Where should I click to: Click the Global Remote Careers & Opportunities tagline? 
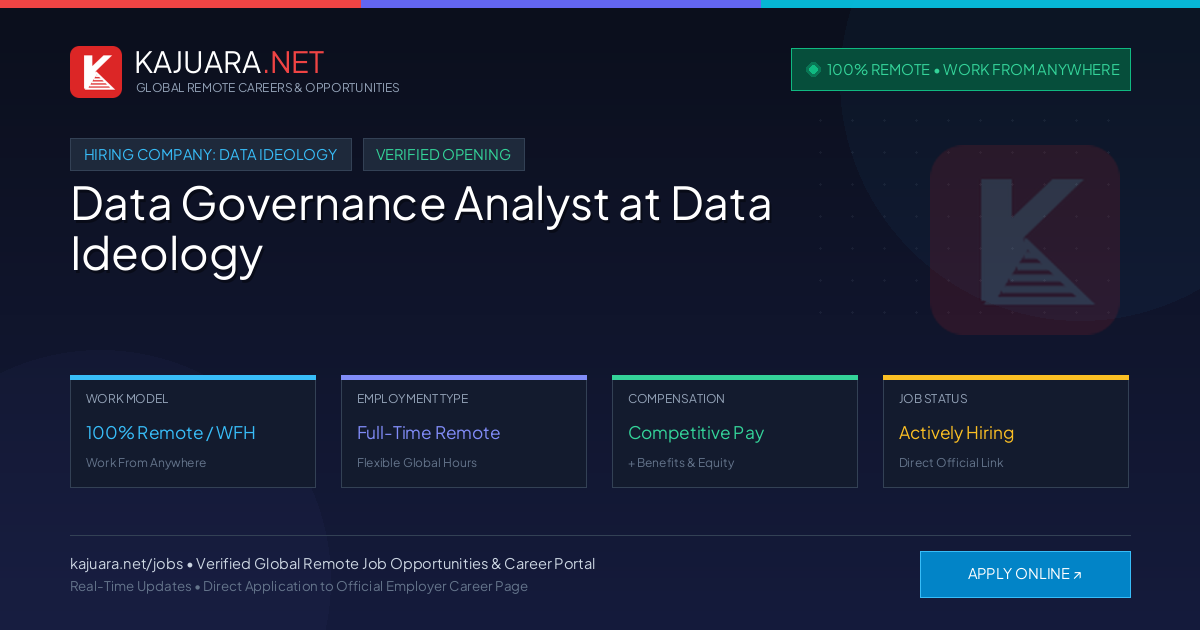pos(268,88)
